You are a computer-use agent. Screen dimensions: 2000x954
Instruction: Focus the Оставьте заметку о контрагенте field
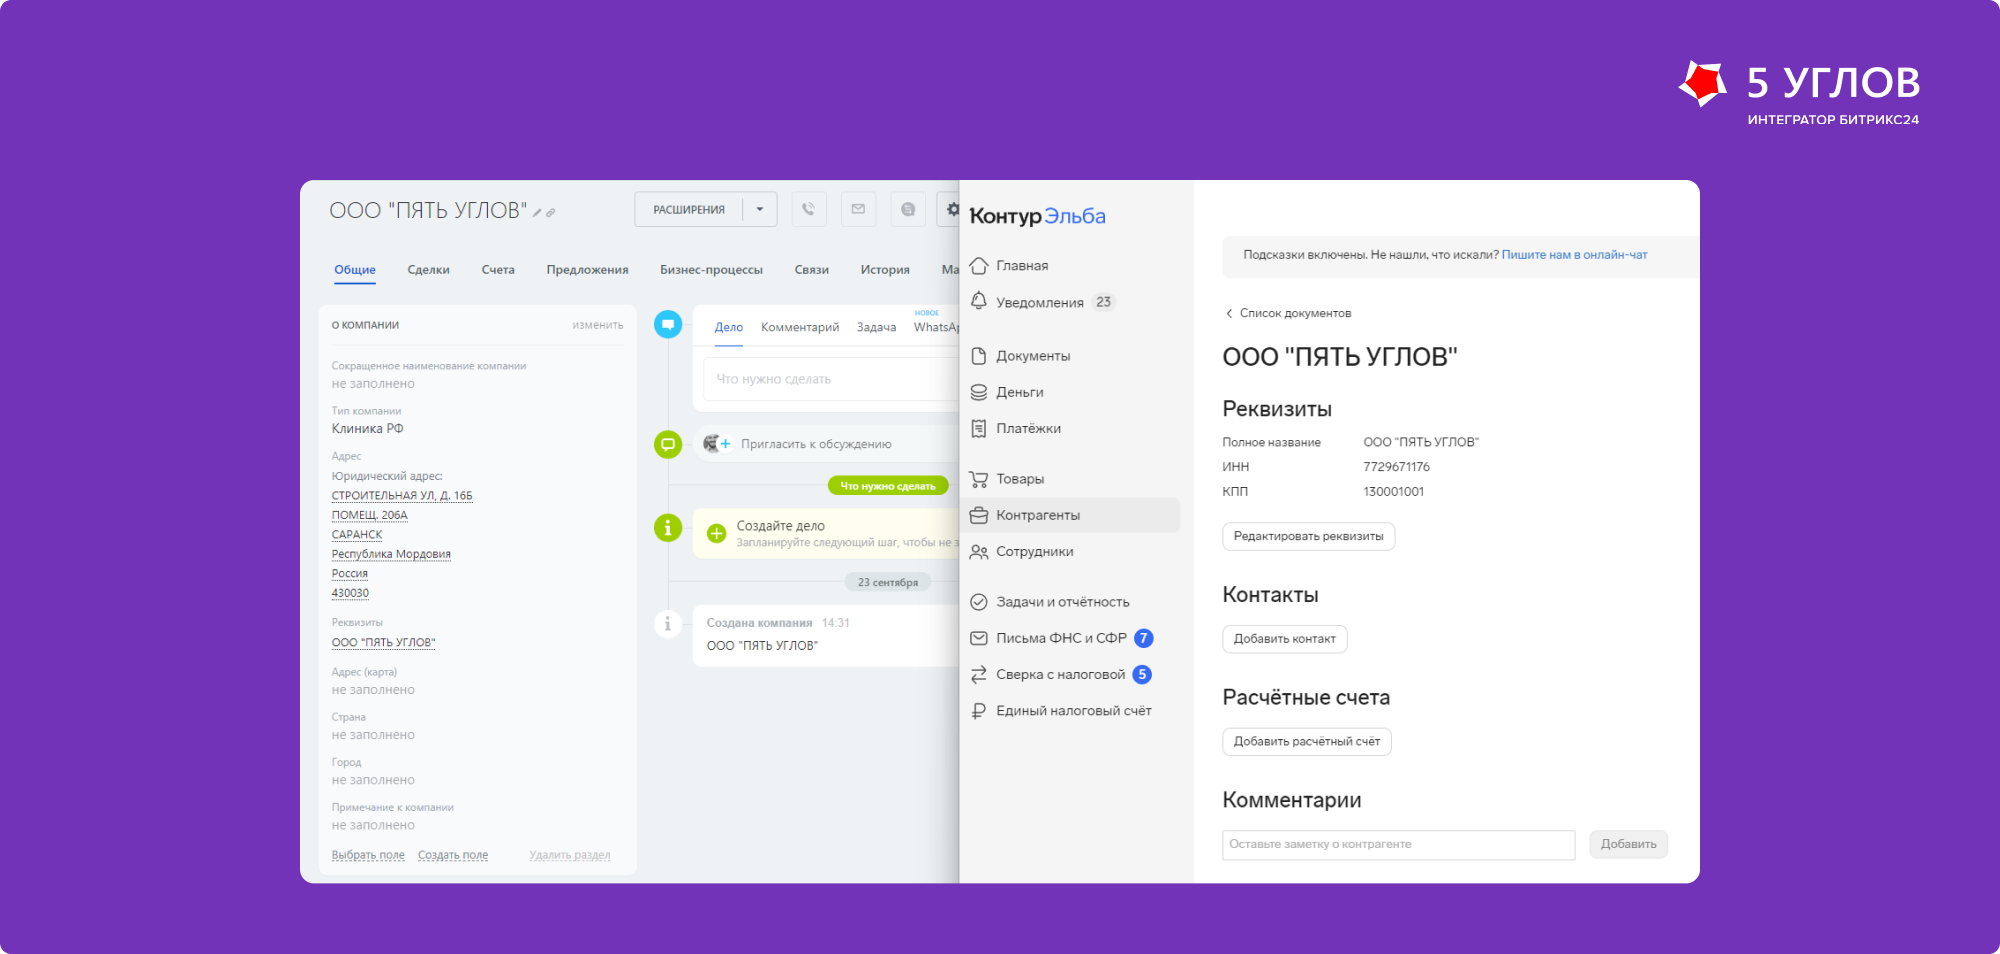pos(1398,845)
